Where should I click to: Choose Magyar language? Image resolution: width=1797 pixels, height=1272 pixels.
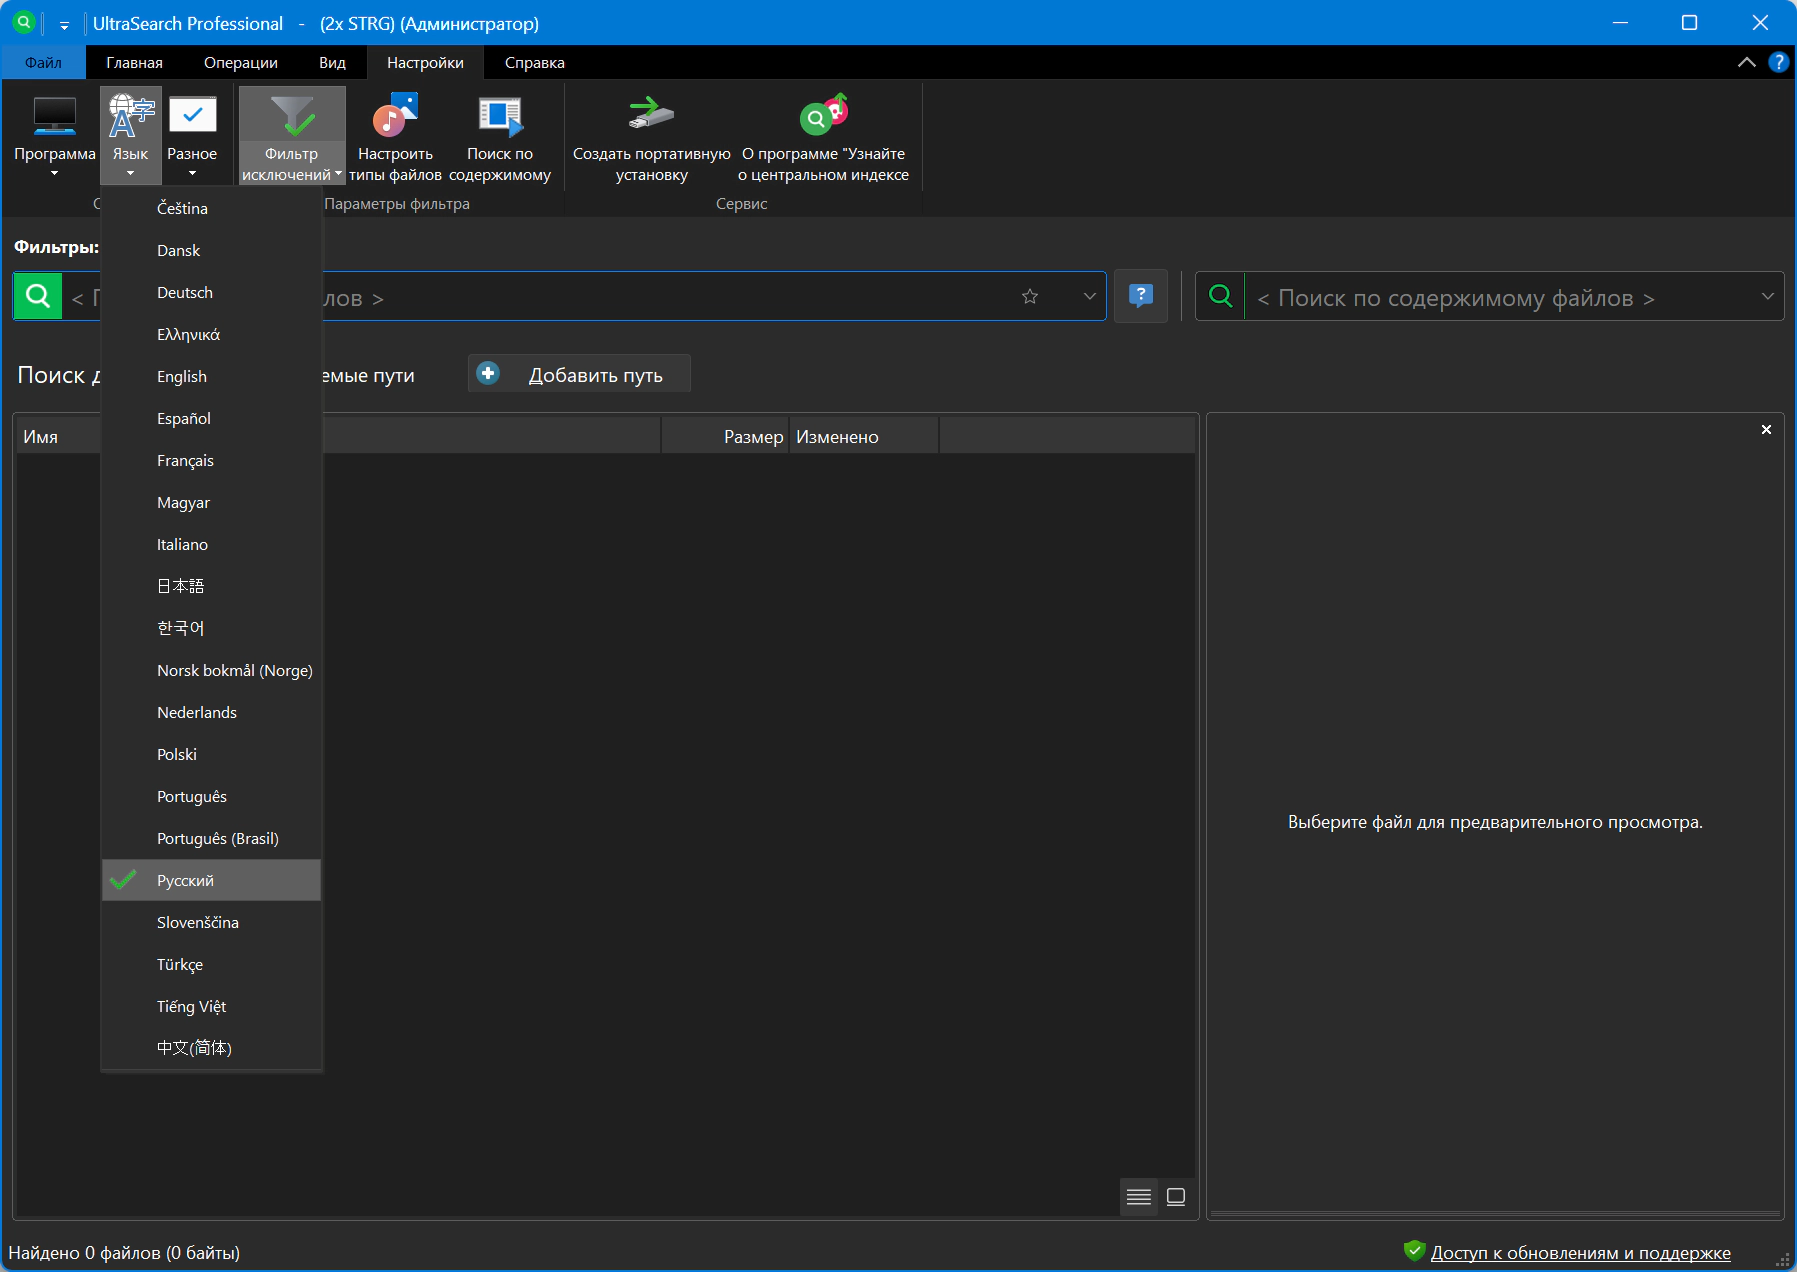tap(211, 502)
